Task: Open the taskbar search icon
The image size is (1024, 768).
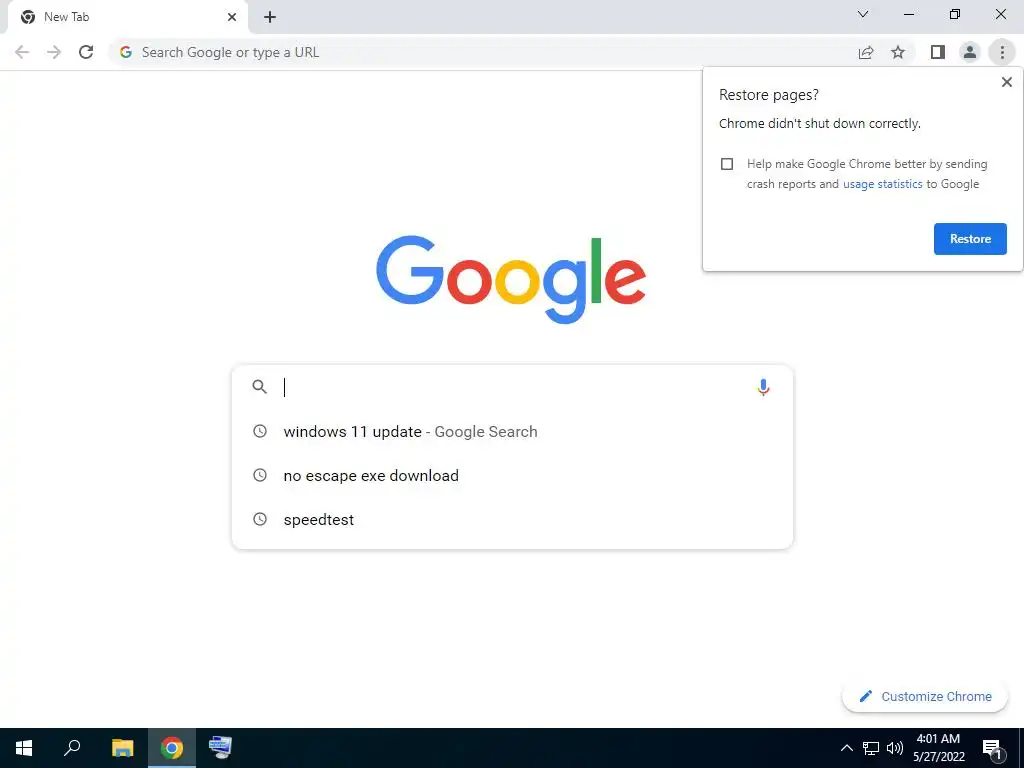Action: coord(72,748)
